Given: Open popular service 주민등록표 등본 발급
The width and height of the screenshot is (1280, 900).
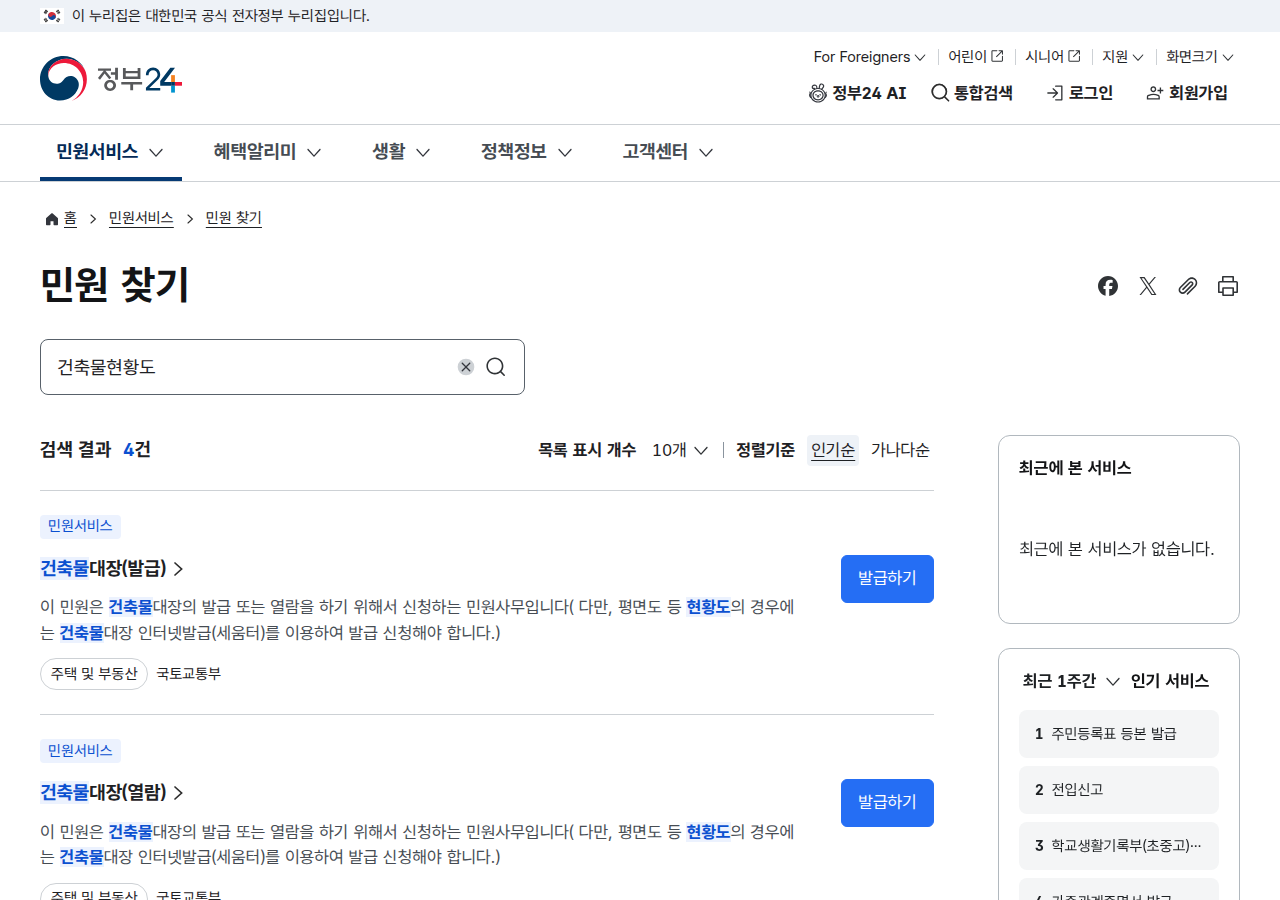Looking at the screenshot, I should (1119, 734).
